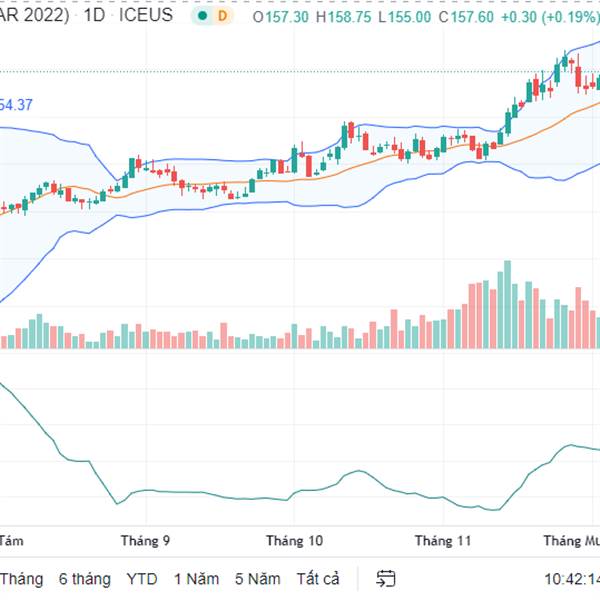Click the Tháng 10 axis label
The height and width of the screenshot is (600, 600).
pyautogui.click(x=295, y=541)
